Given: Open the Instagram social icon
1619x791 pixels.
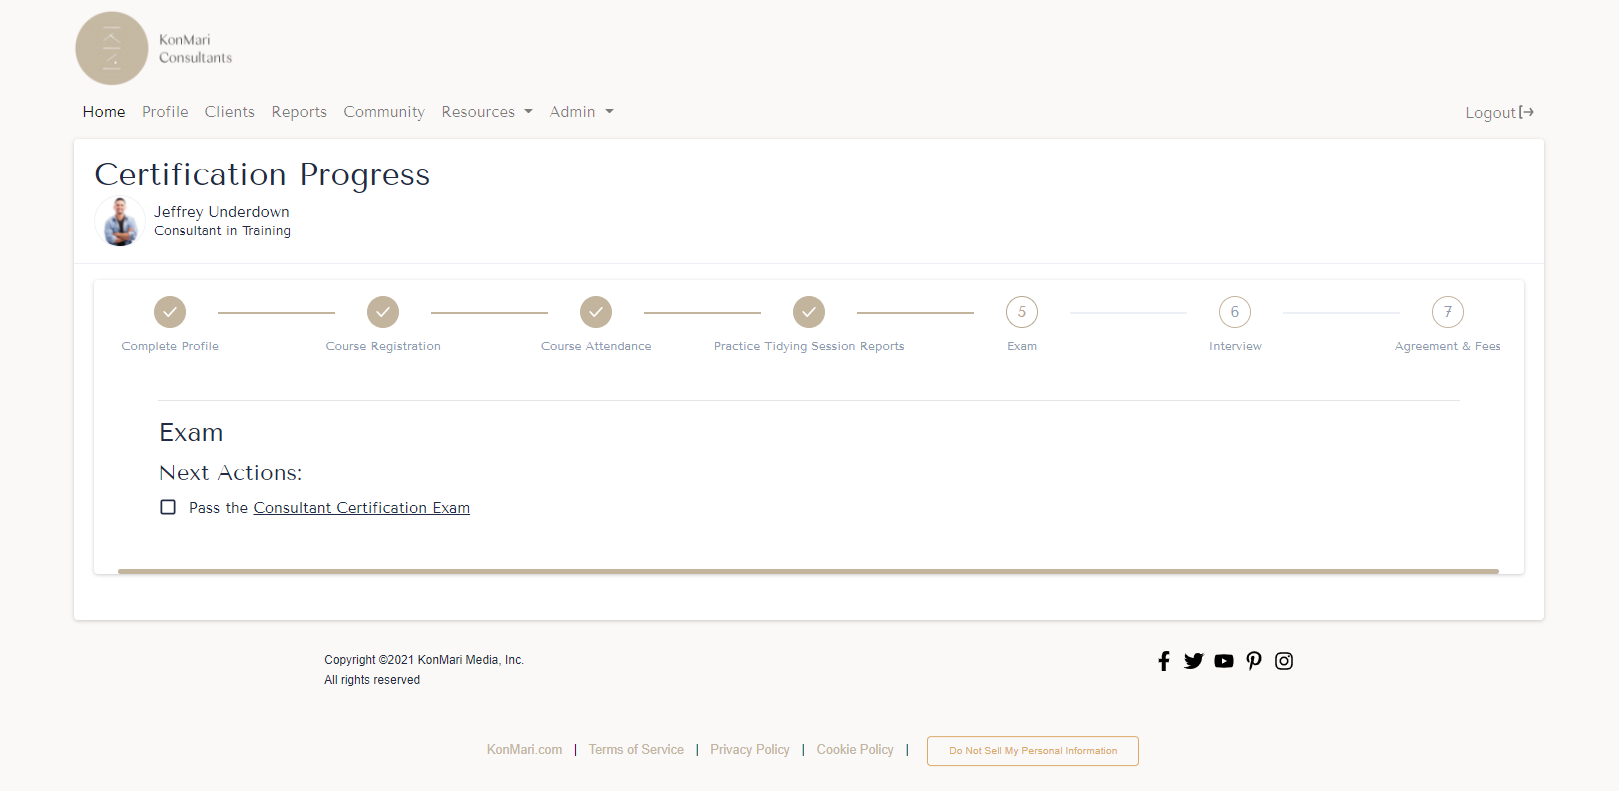Looking at the screenshot, I should [x=1284, y=661].
